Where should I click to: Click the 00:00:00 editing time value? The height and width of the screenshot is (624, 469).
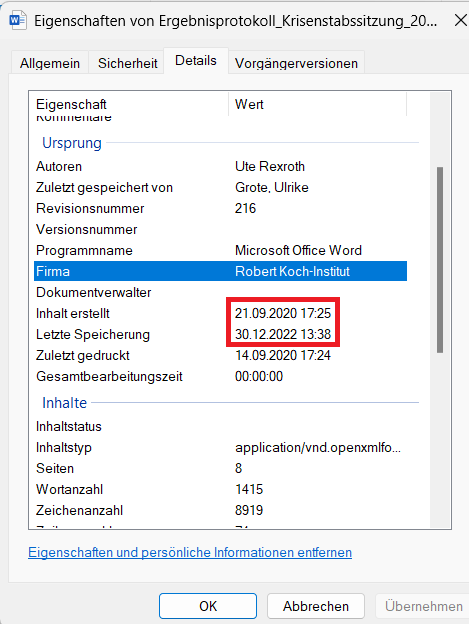[259, 376]
